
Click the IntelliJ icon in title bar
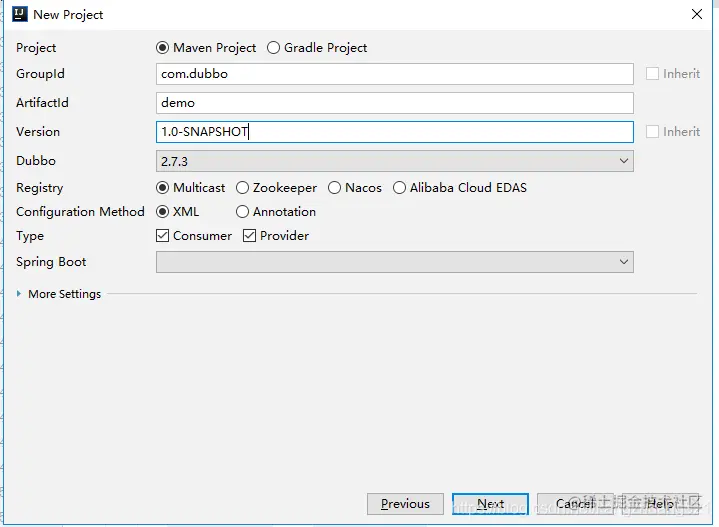coord(20,14)
